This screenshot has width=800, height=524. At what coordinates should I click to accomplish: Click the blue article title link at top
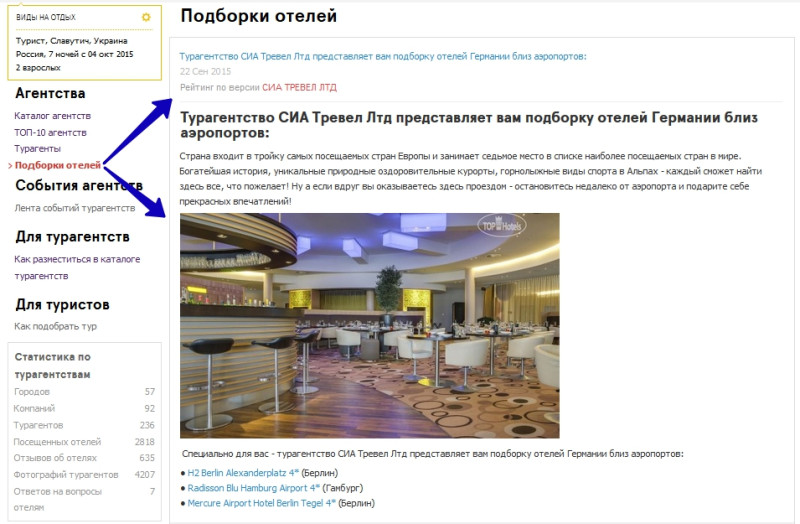383,56
